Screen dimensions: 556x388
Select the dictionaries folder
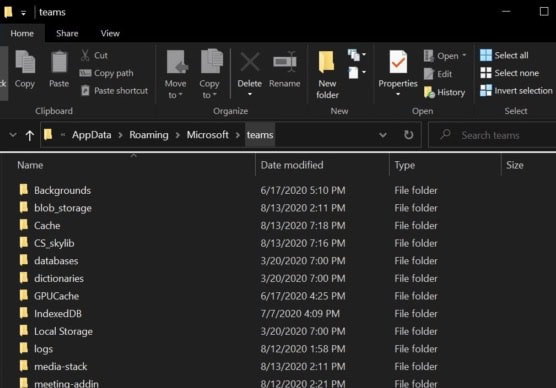59,278
